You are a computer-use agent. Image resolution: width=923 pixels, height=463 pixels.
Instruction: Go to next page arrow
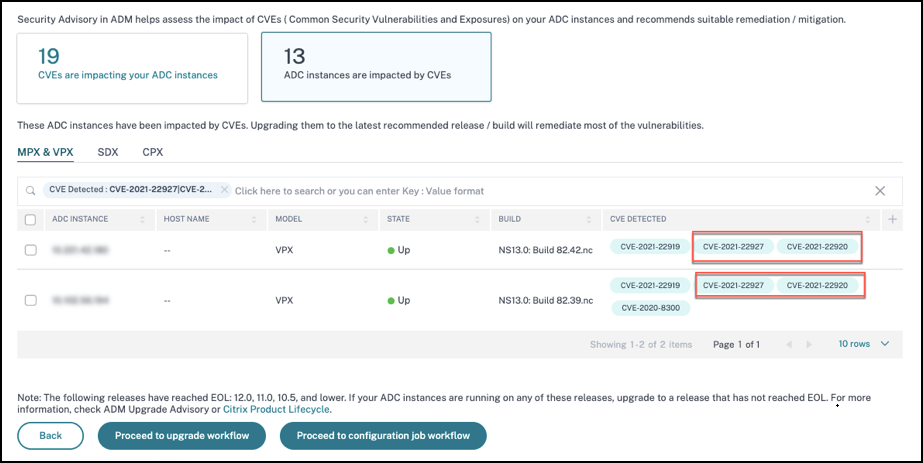pyautogui.click(x=809, y=344)
